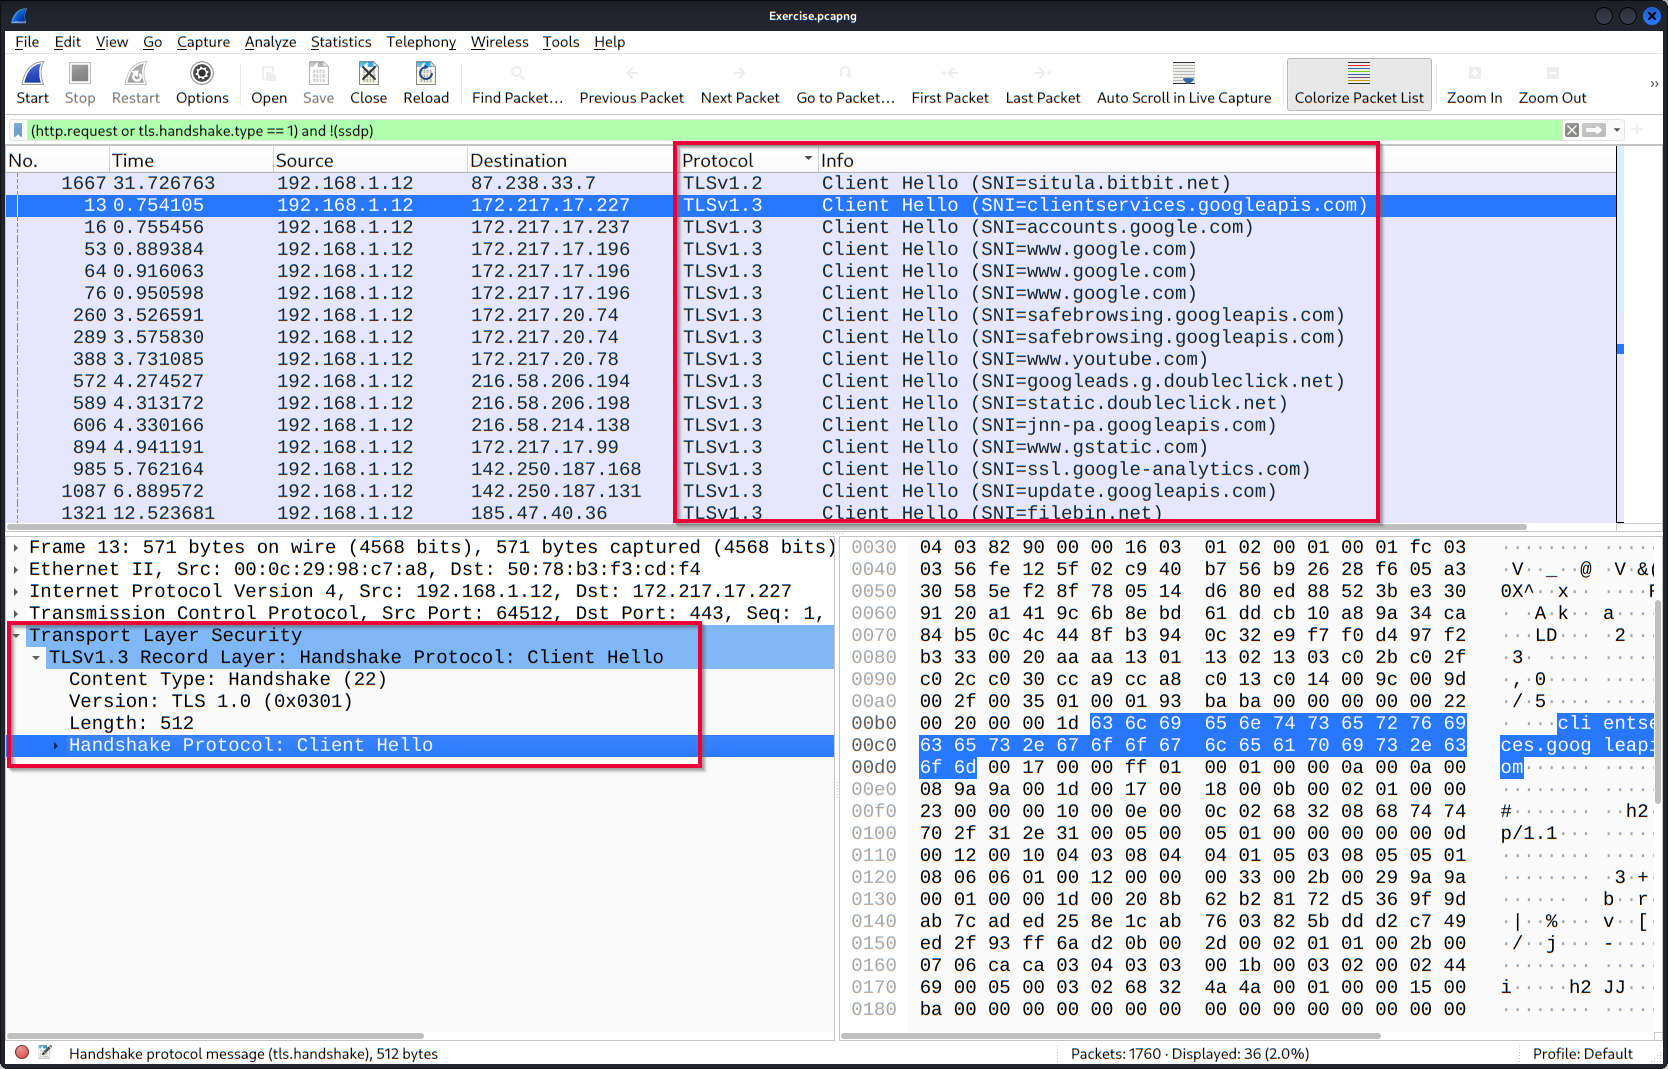1668x1069 pixels.
Task: Apply the display filter arrow
Action: pyautogui.click(x=1594, y=130)
